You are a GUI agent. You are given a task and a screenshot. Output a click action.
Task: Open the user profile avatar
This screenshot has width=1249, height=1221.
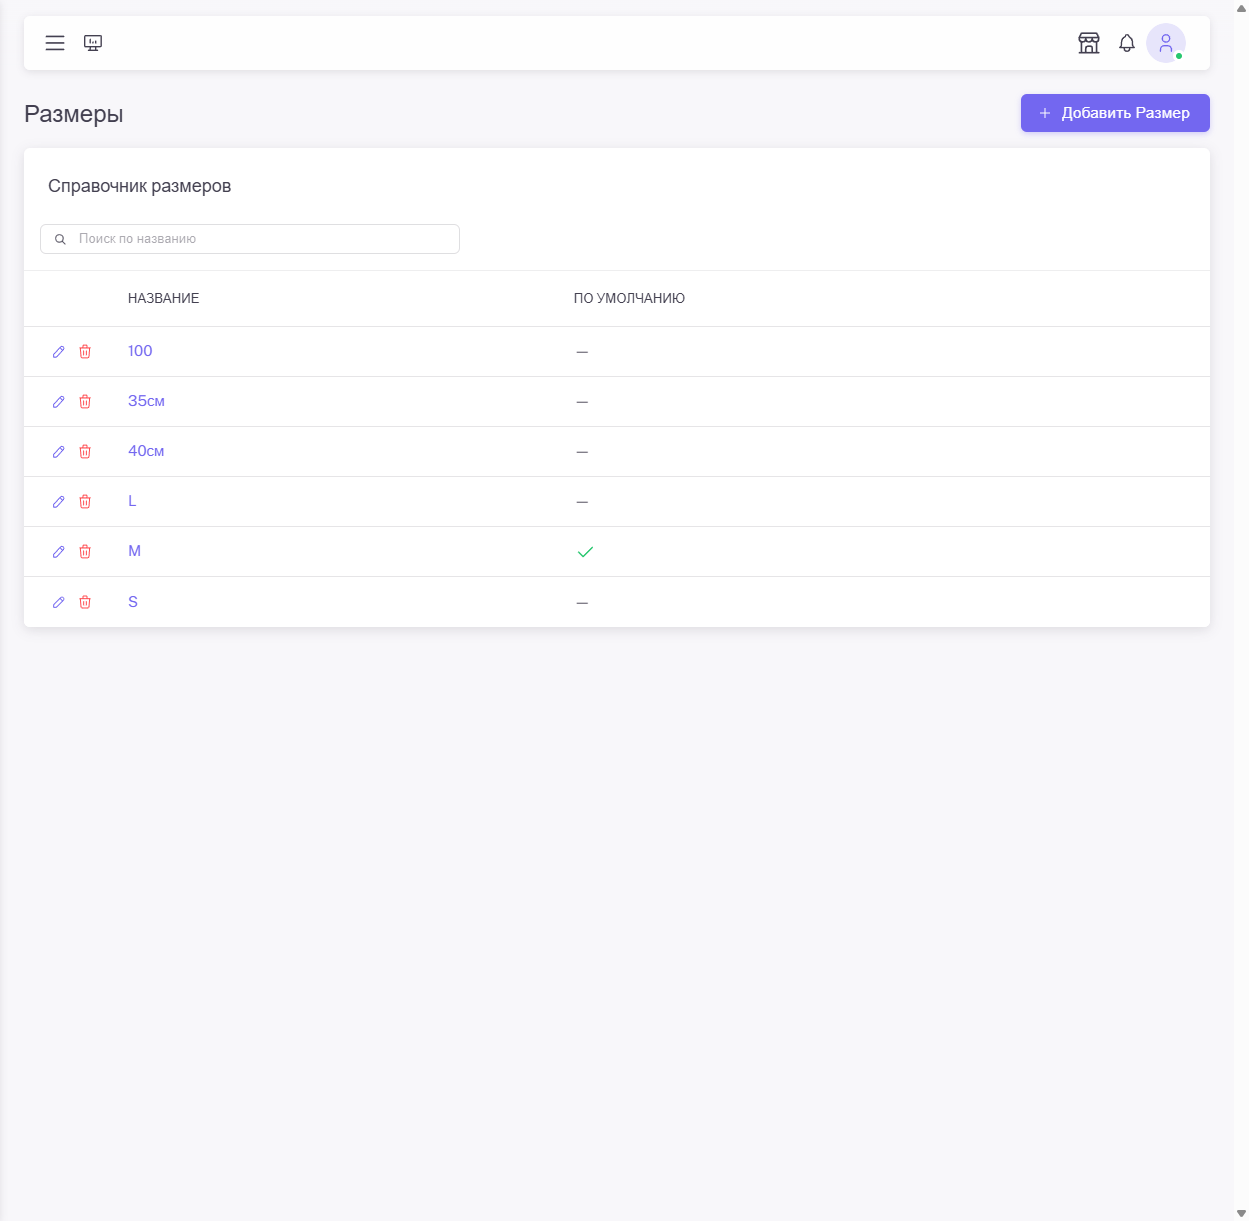coord(1166,43)
